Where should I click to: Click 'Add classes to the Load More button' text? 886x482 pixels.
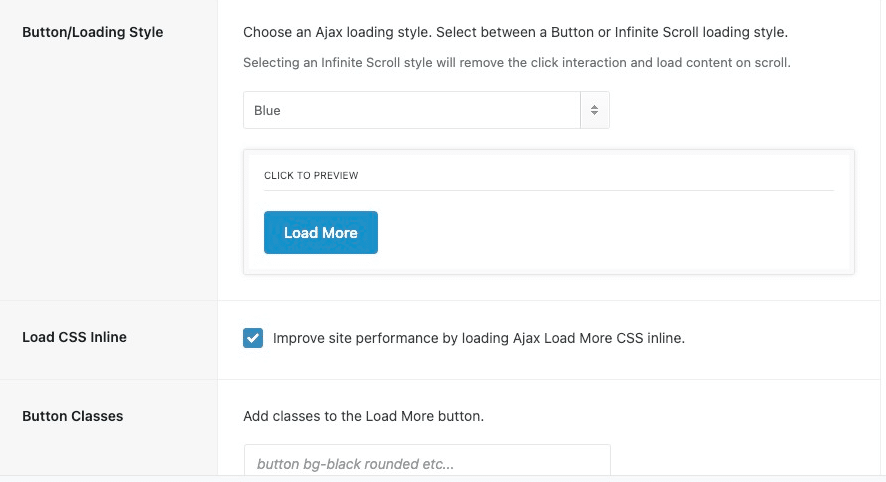coord(363,416)
